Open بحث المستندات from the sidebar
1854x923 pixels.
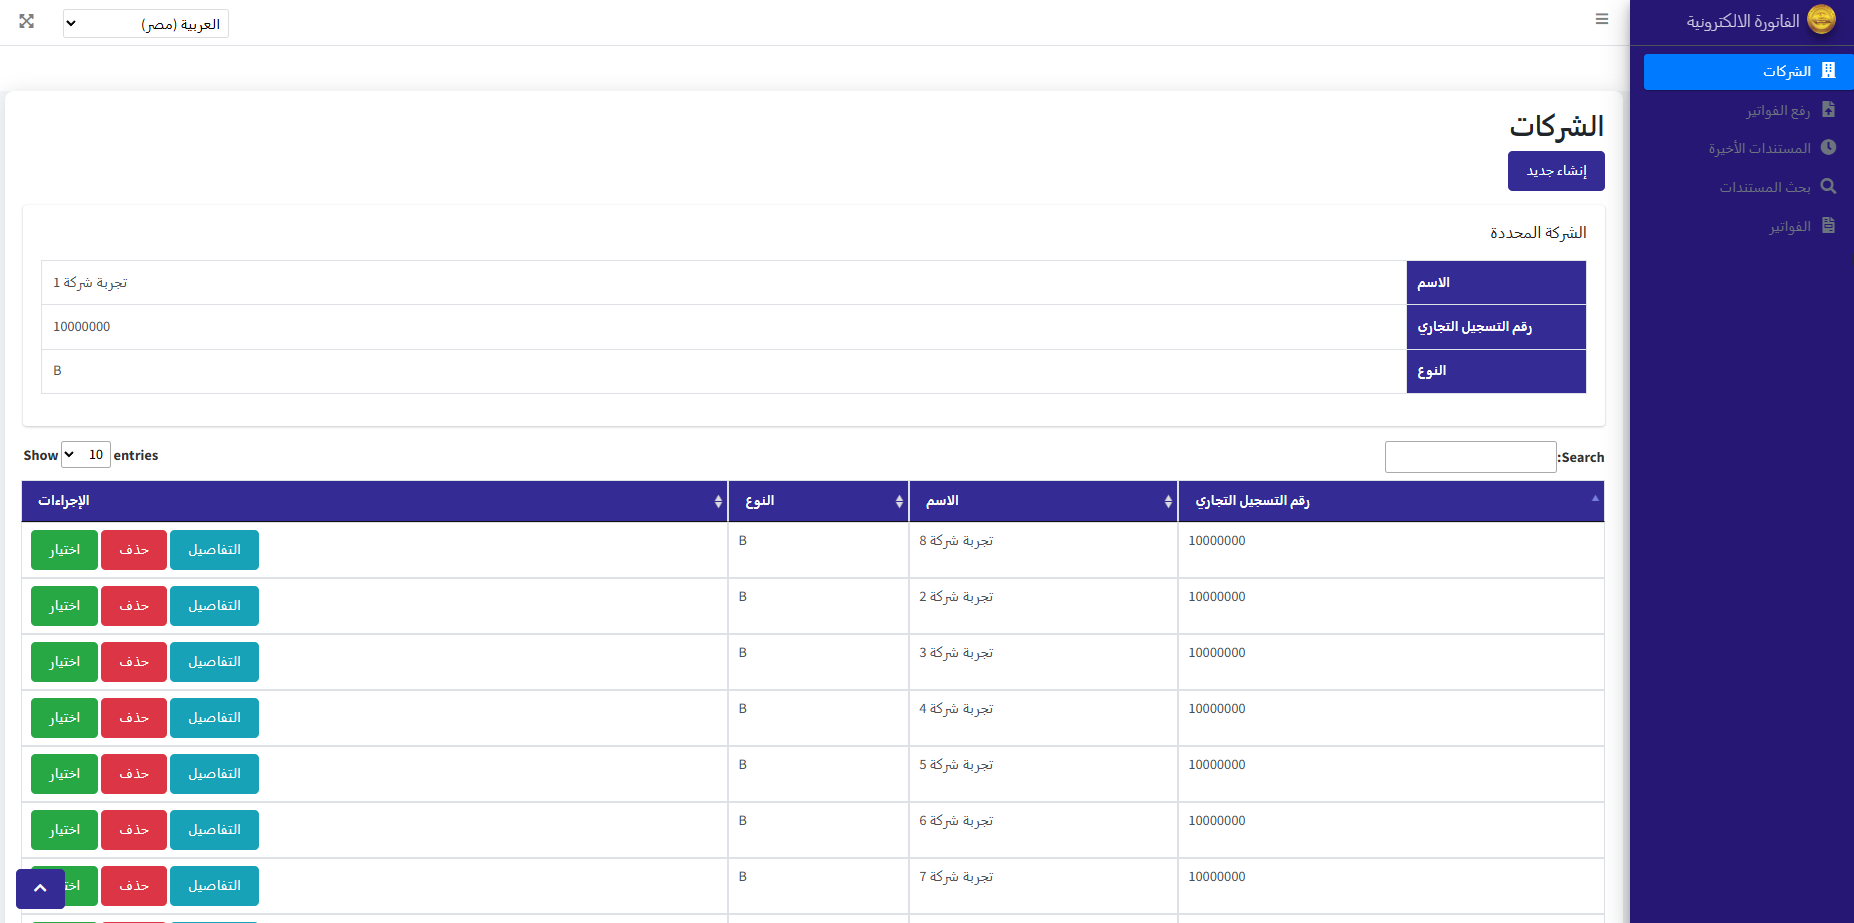coord(1749,187)
